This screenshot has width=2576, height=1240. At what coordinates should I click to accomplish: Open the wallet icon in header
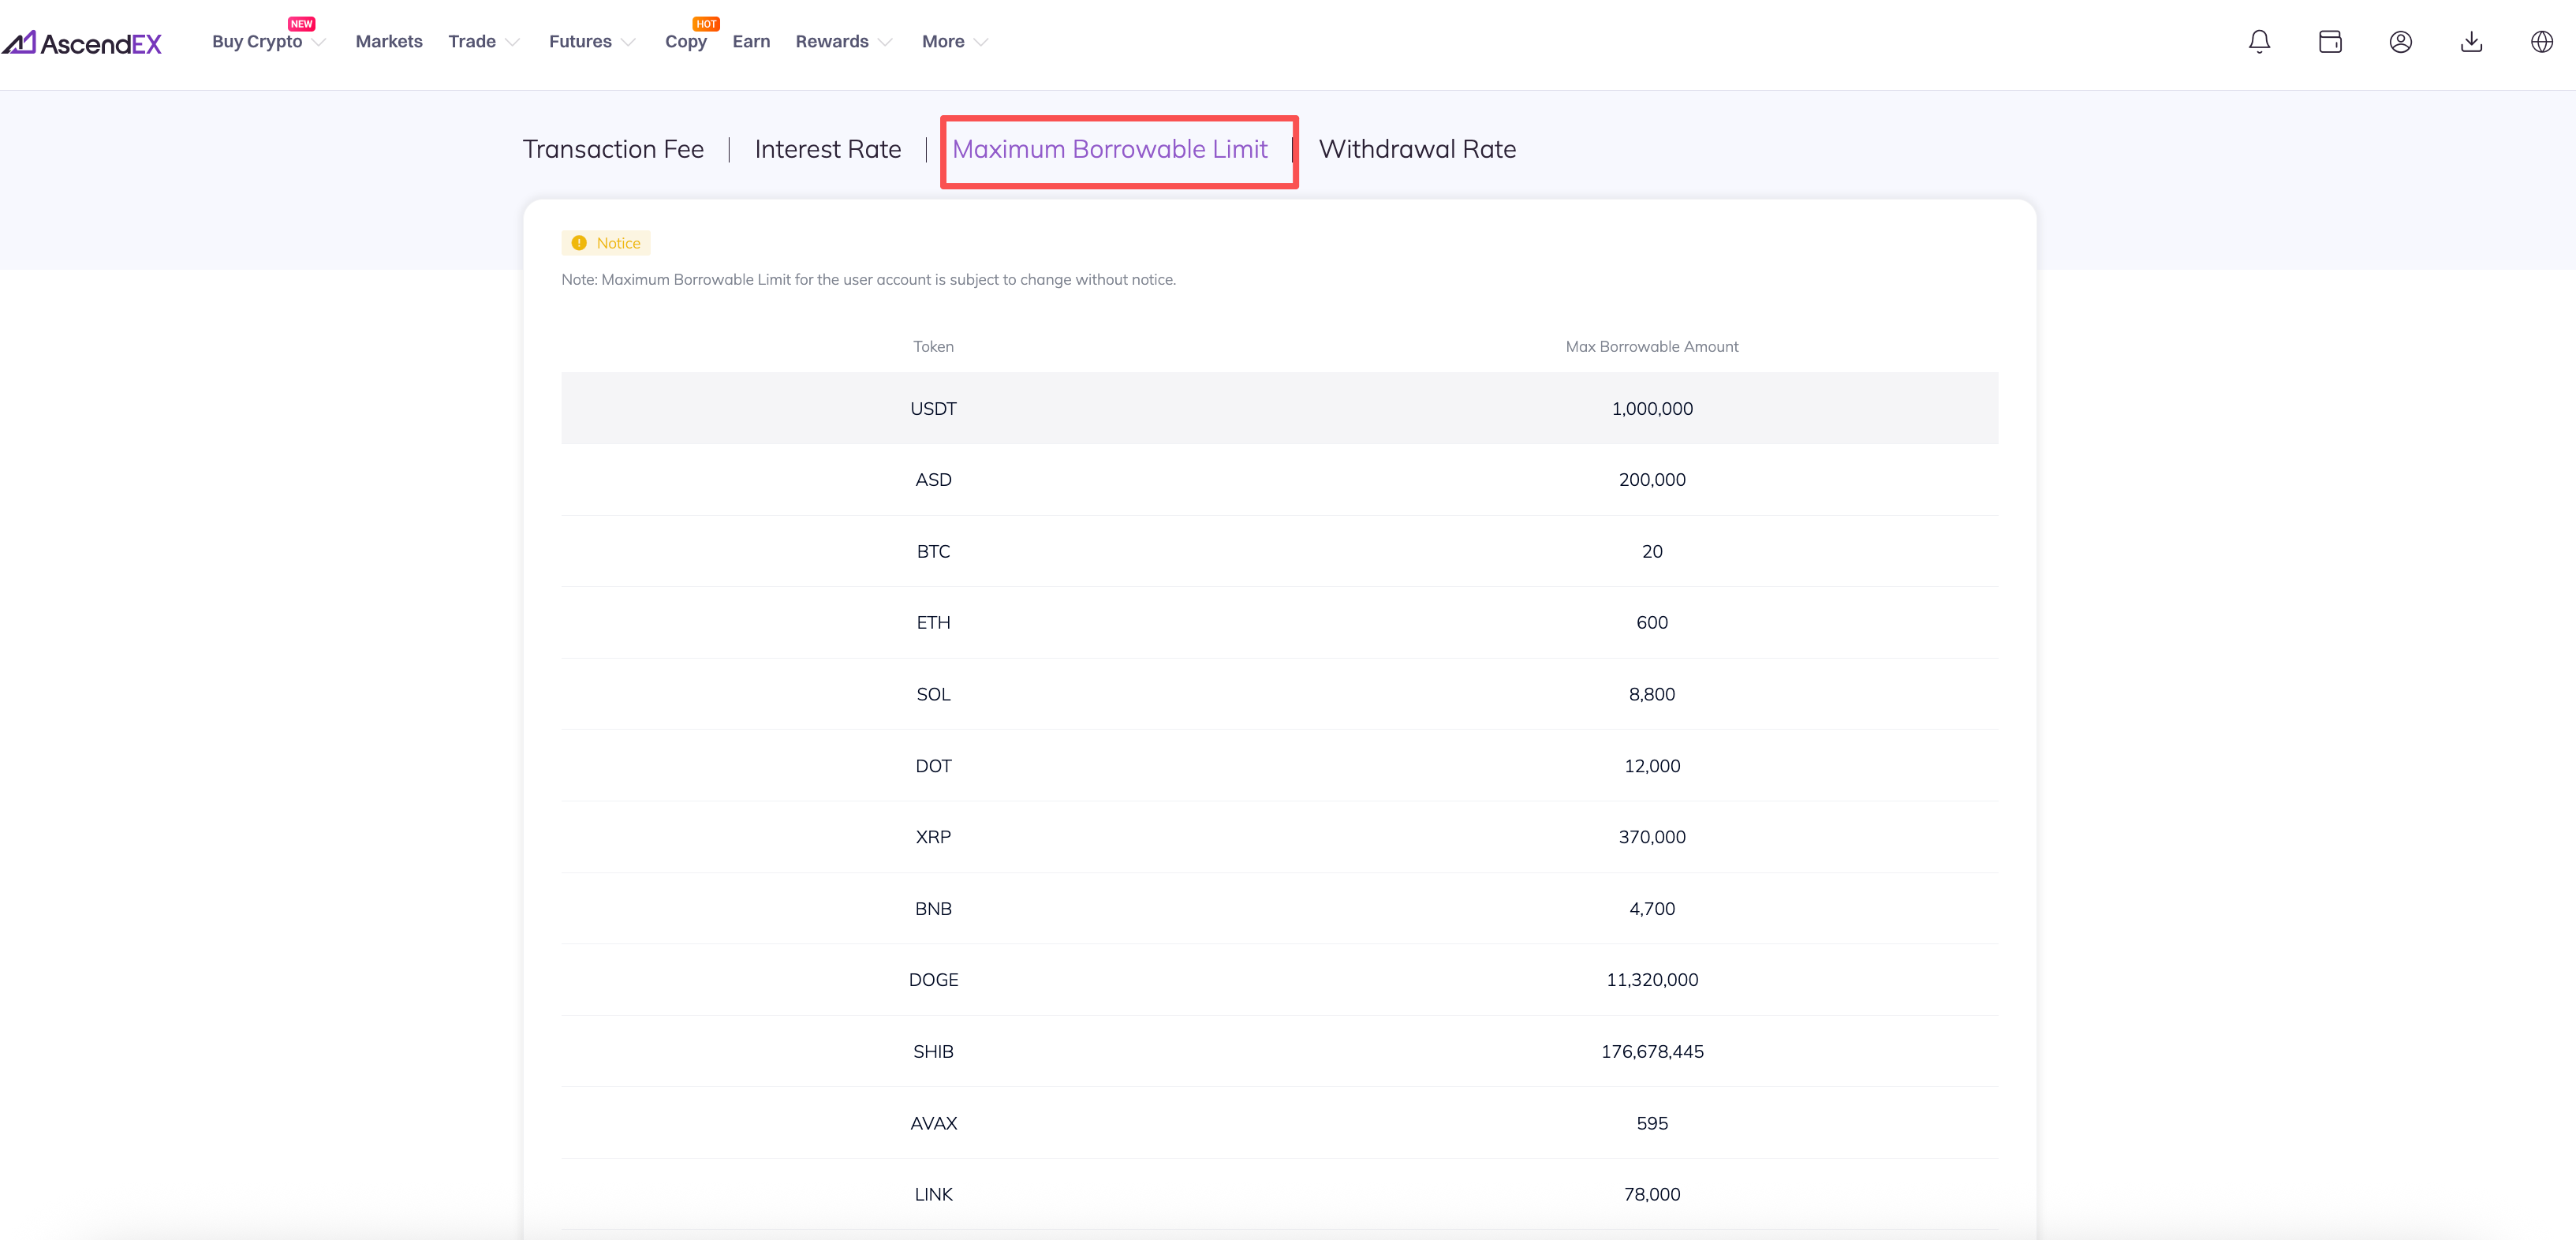2330,42
